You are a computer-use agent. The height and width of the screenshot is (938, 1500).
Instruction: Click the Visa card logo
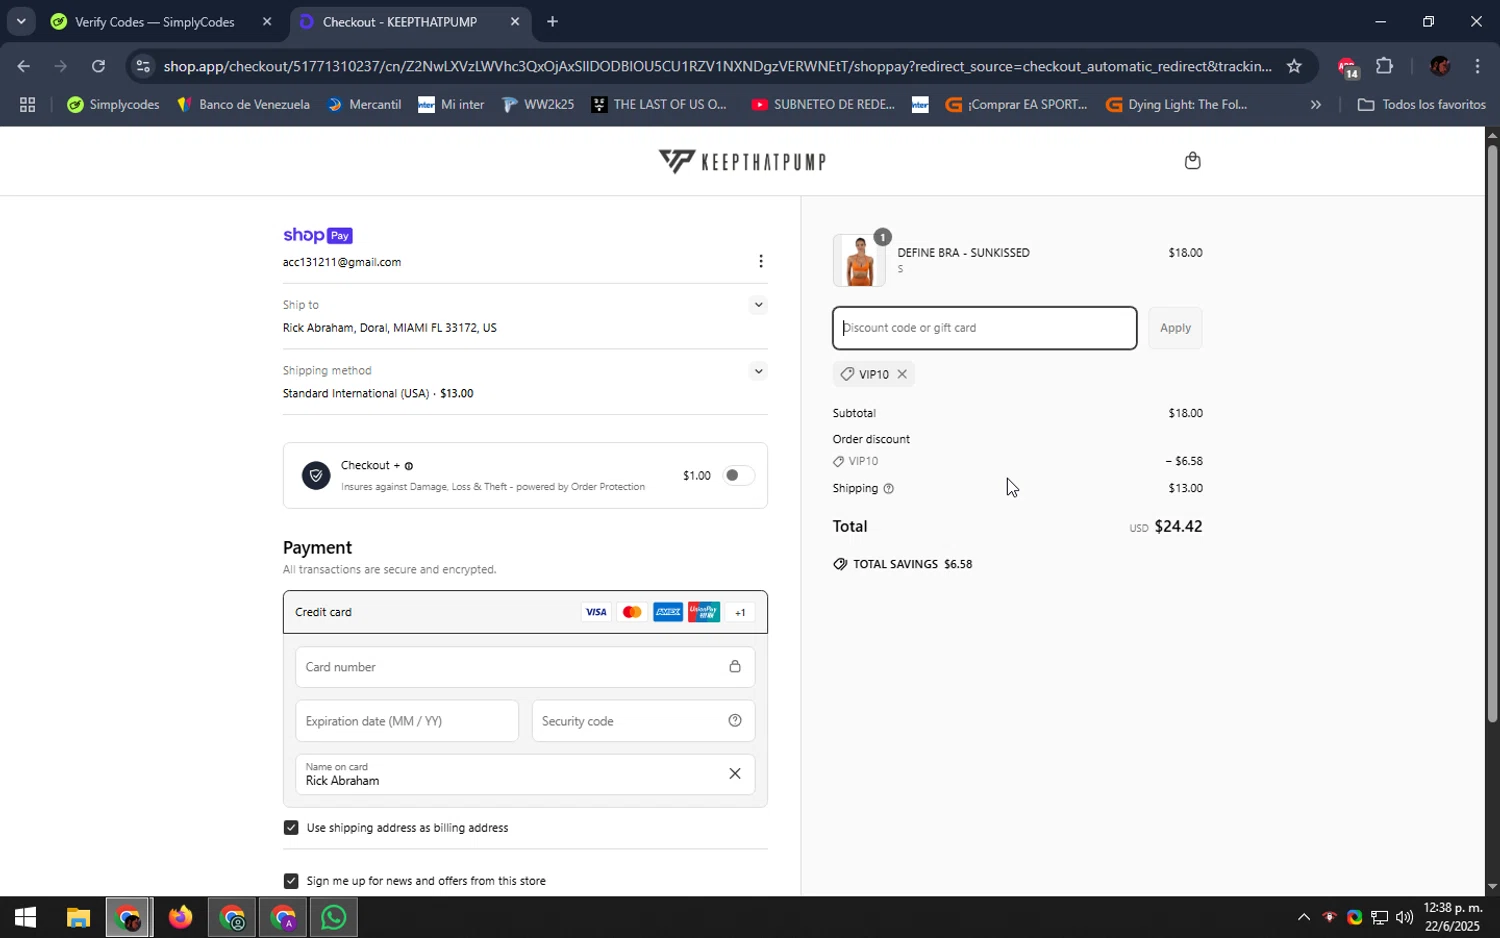pos(596,612)
